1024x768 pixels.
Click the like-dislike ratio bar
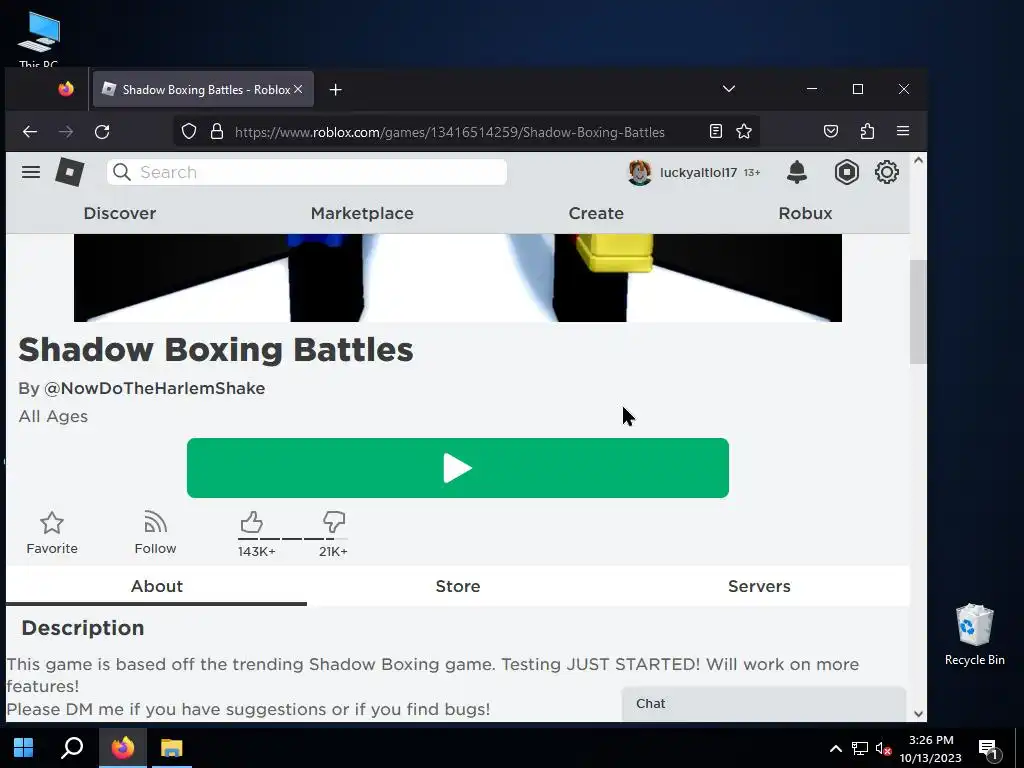coord(293,539)
